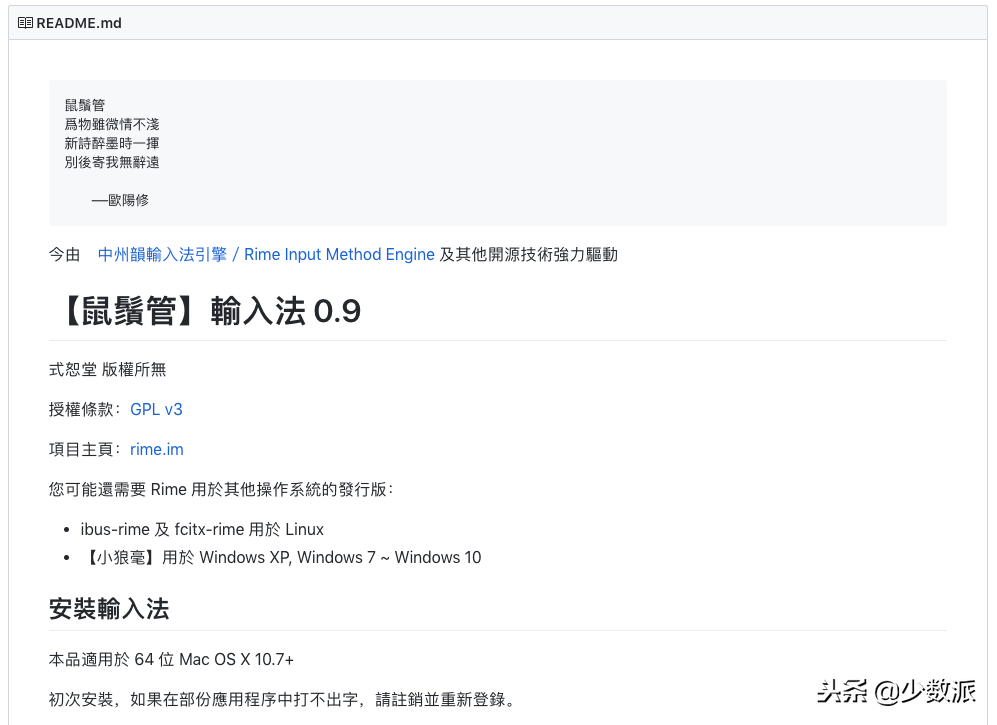Click the 【鼠鬚管】輸入法 0.9 heading
This screenshot has height=725, width=997.
[211, 311]
